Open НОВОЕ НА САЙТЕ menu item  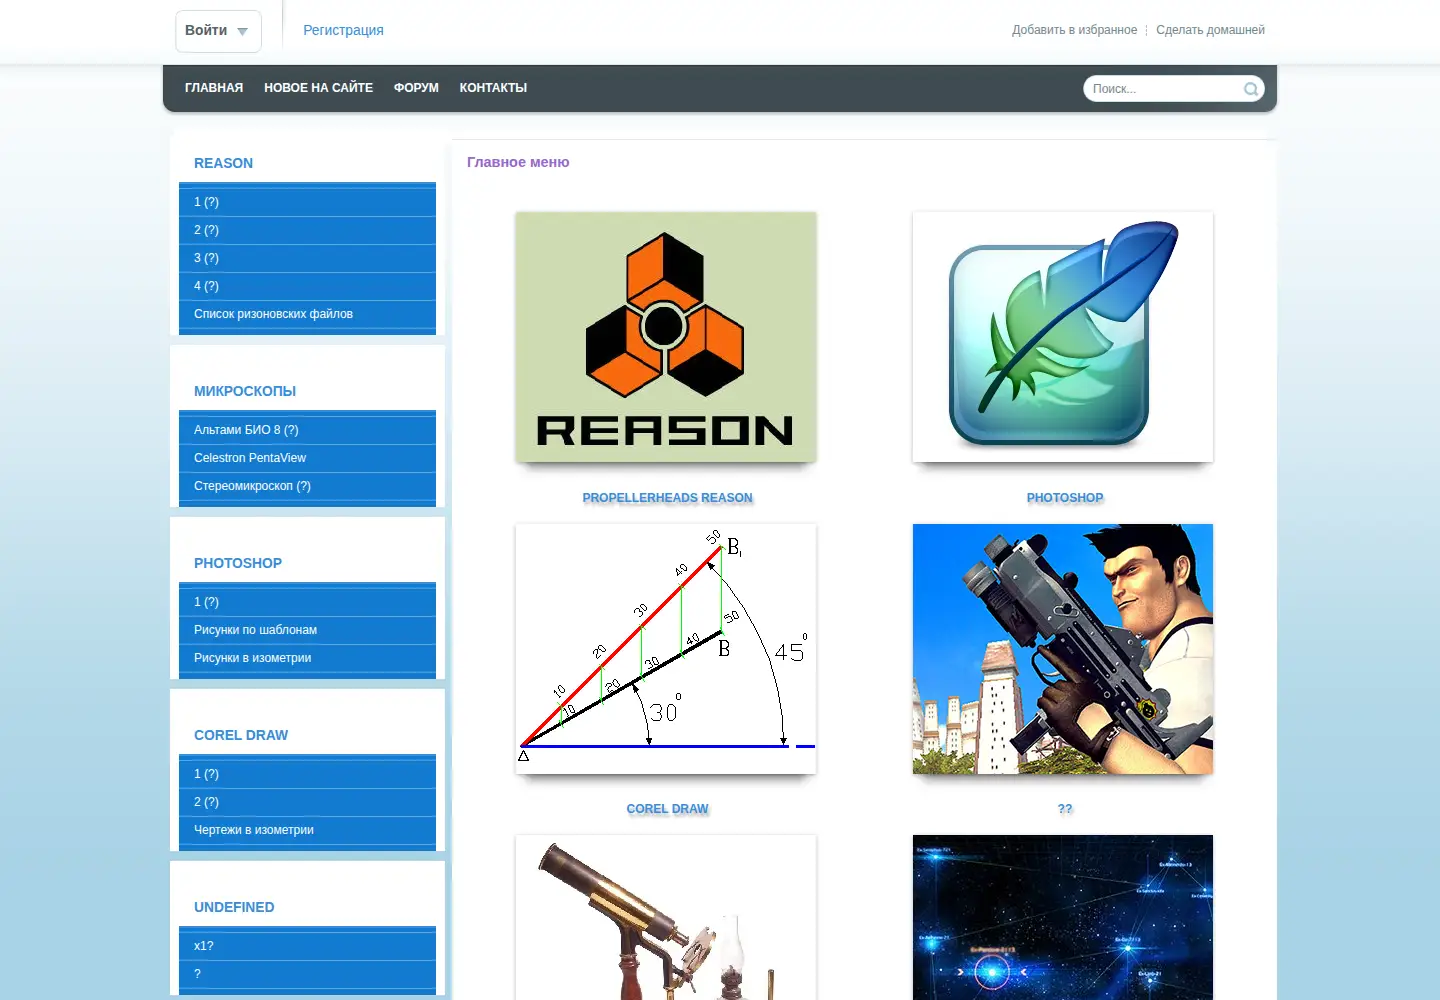318,88
